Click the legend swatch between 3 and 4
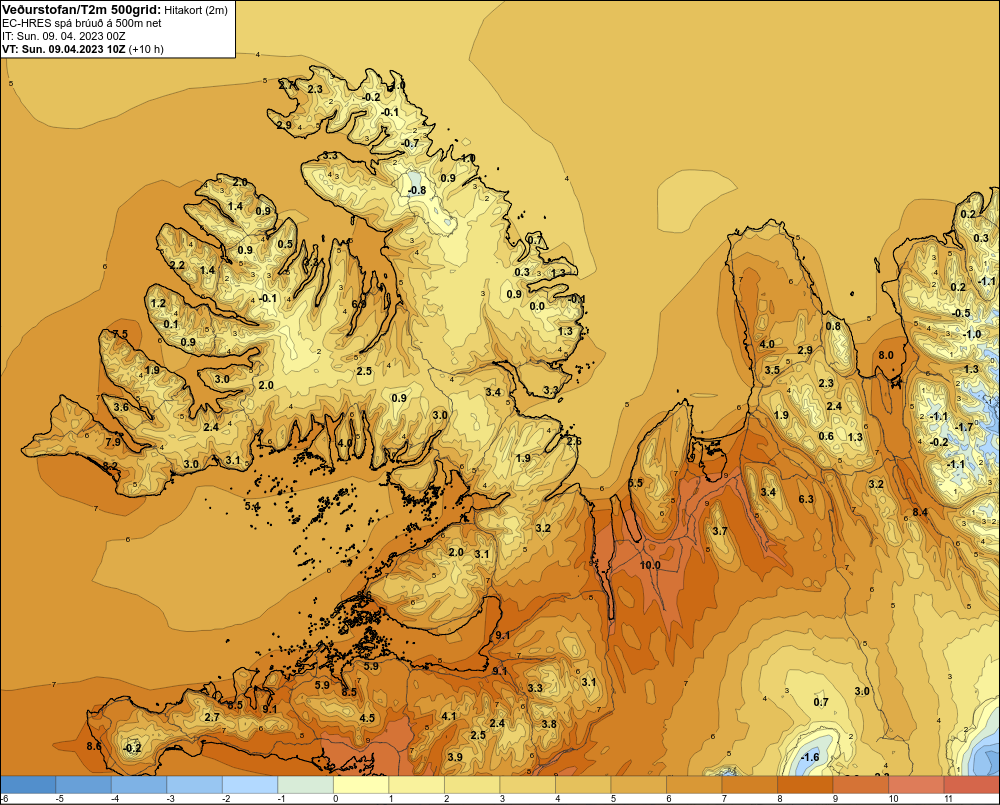This screenshot has width=1000, height=805. coord(527,785)
